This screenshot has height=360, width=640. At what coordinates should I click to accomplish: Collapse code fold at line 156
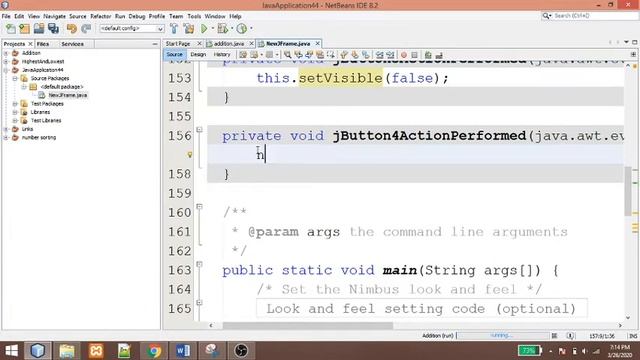[199, 130]
